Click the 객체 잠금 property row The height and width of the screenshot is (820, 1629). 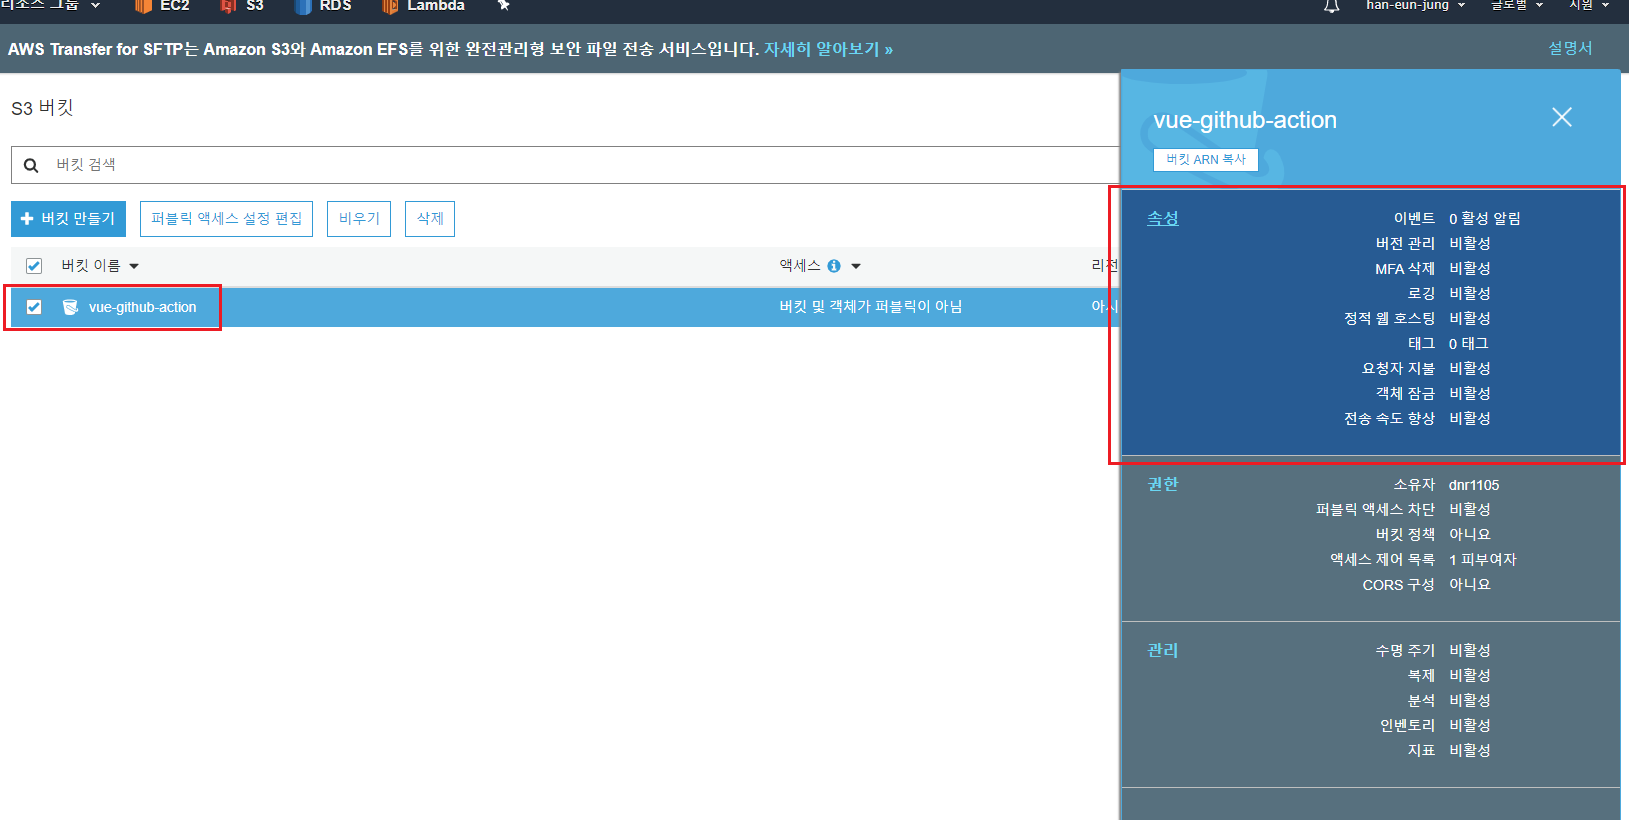click(1433, 393)
